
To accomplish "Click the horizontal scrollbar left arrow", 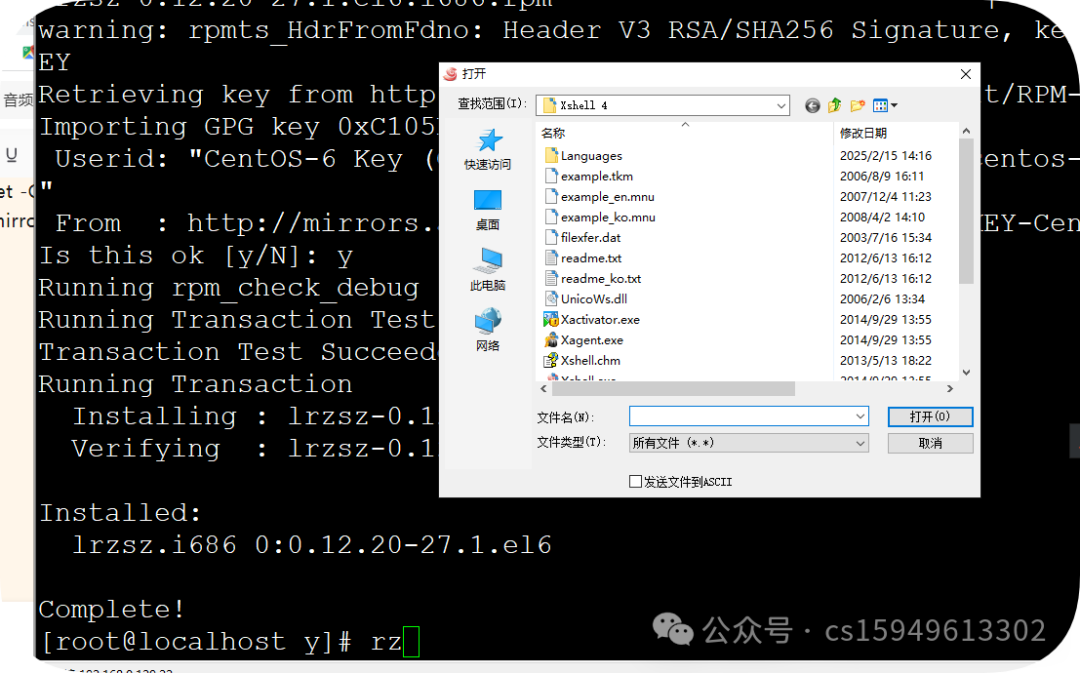I will 543,389.
